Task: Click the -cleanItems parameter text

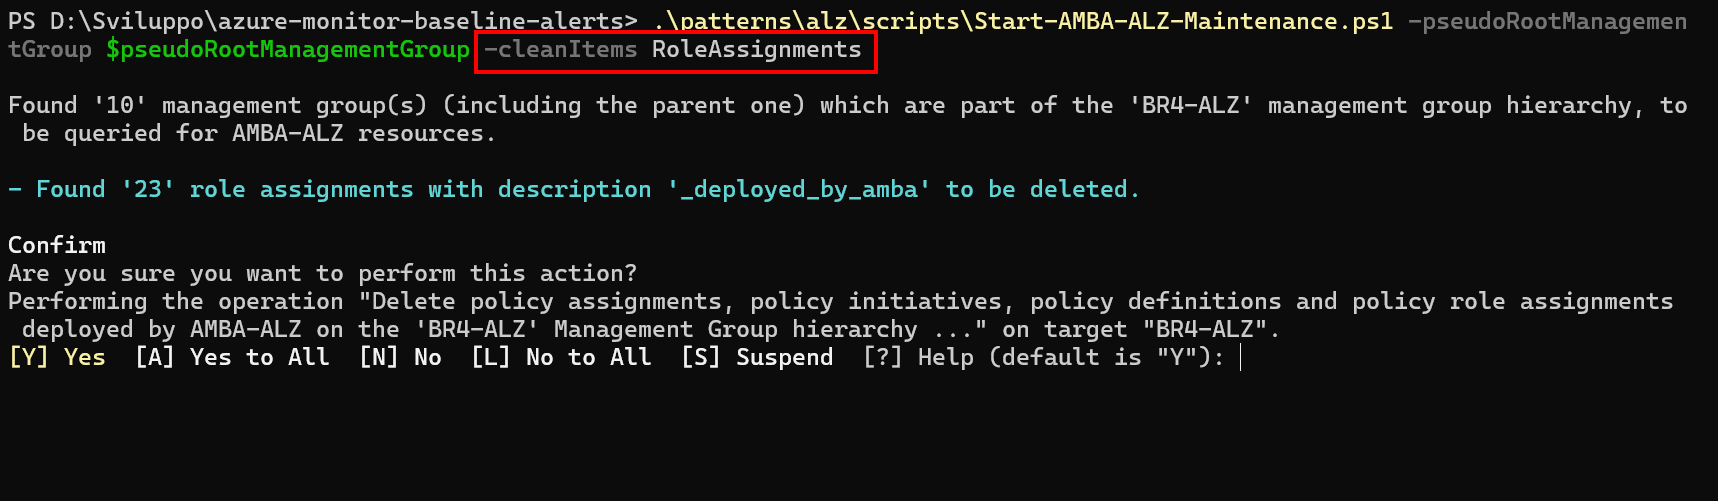Action: coord(560,50)
